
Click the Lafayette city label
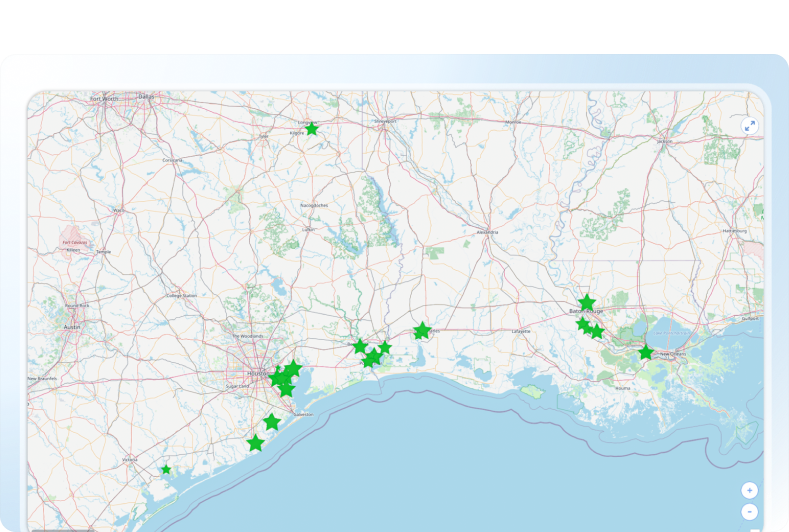point(521,330)
